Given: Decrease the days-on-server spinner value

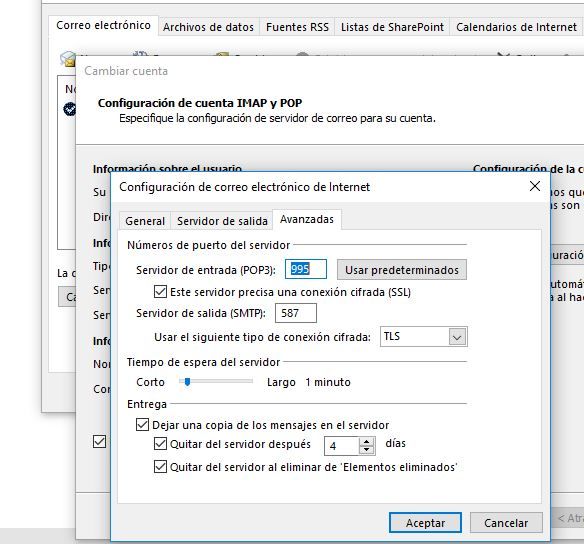Looking at the screenshot, I should 366,450.
